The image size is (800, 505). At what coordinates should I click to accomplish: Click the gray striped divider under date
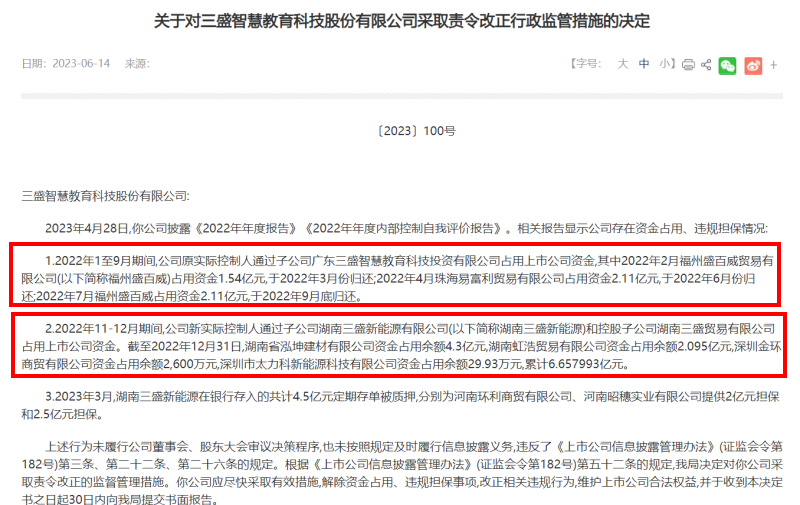tap(402, 96)
